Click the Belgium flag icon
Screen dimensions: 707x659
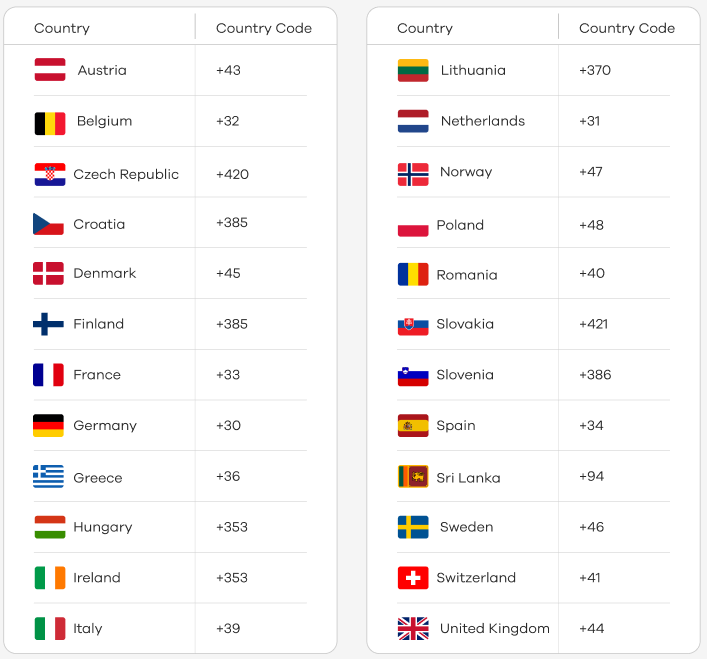tap(50, 124)
